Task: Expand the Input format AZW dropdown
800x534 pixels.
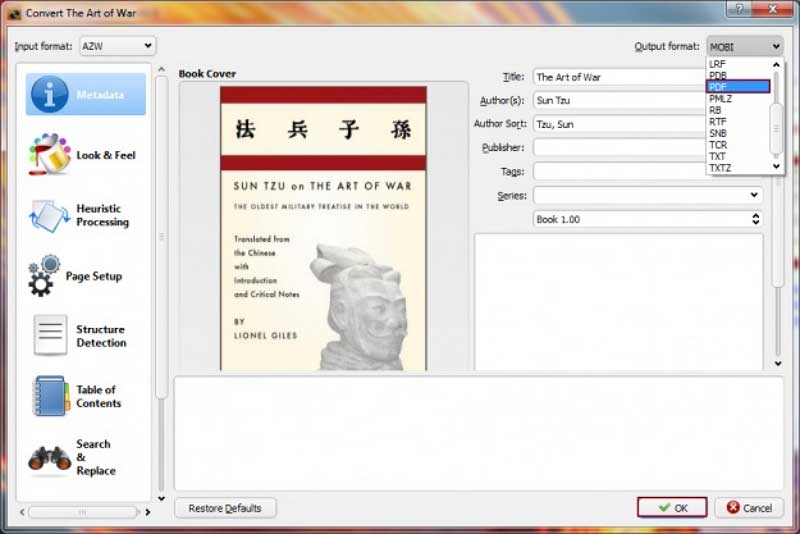Action: click(x=118, y=46)
